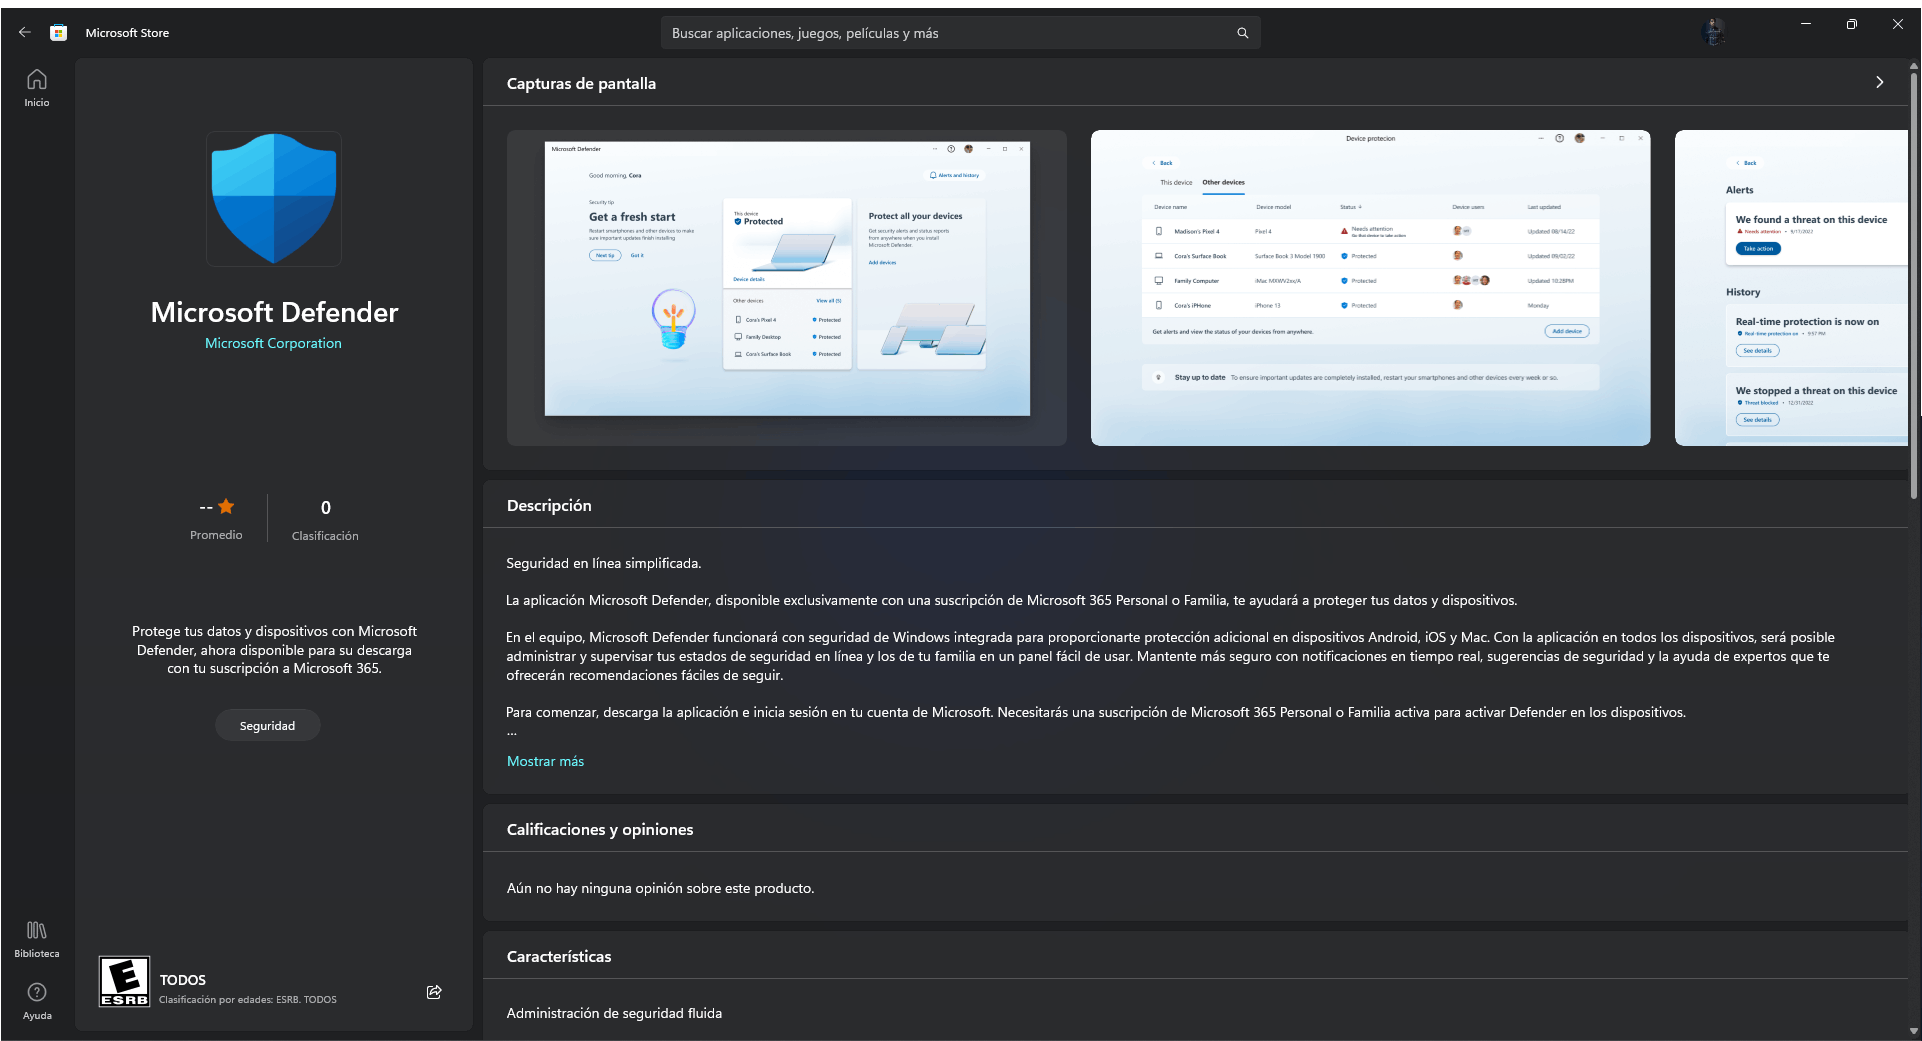Click the Seguridad category button
The height and width of the screenshot is (1041, 1922).
[268, 726]
